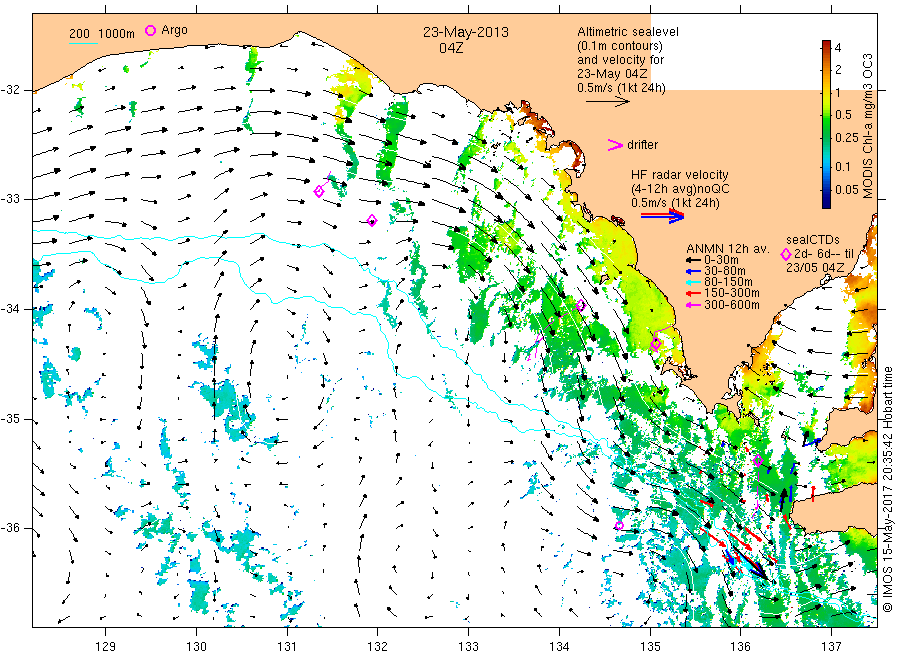900x660 pixels.
Task: Click the longitude axis label '137'
Action: 831,646
